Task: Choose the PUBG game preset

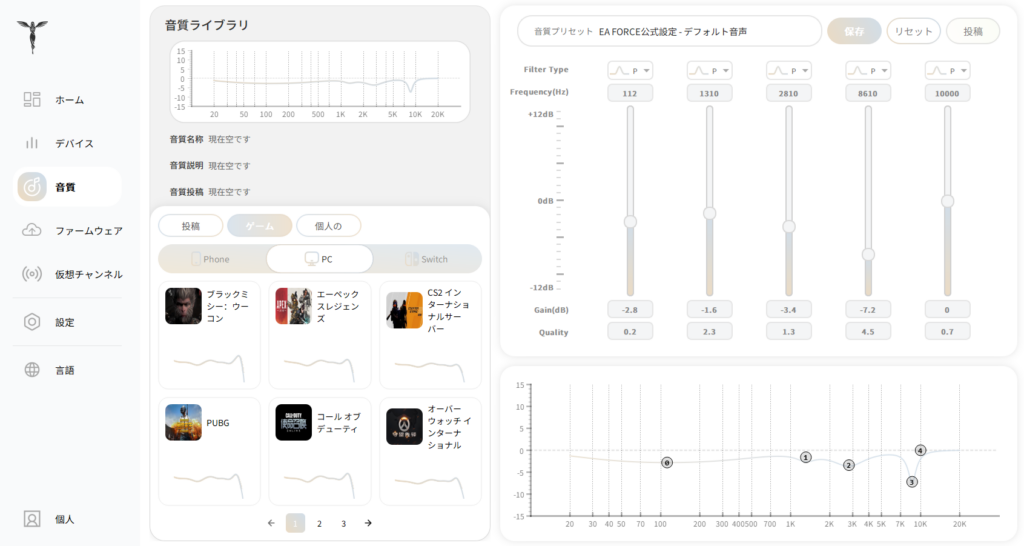Action: pos(210,451)
